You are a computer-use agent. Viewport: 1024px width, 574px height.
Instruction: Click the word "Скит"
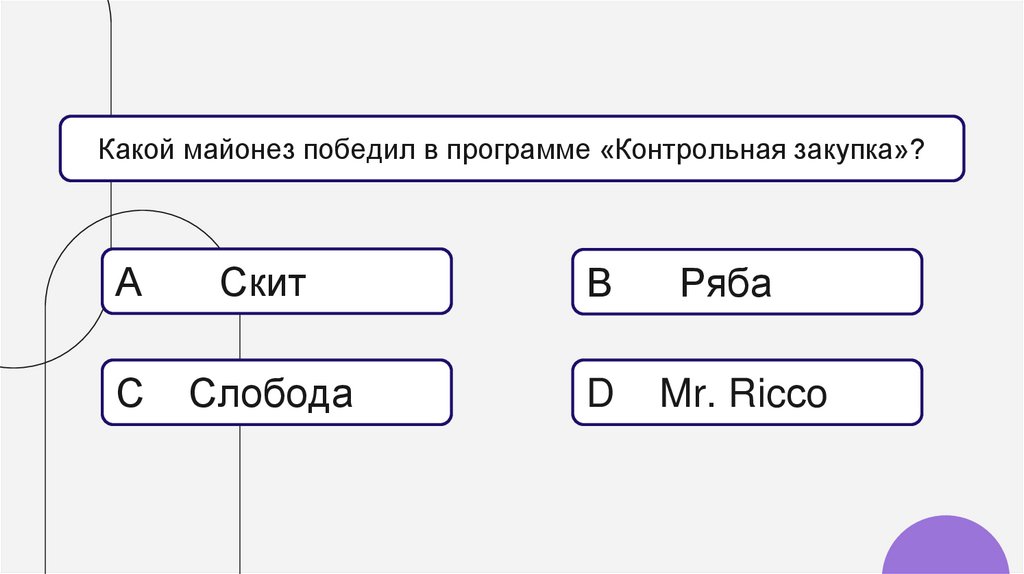tap(263, 284)
